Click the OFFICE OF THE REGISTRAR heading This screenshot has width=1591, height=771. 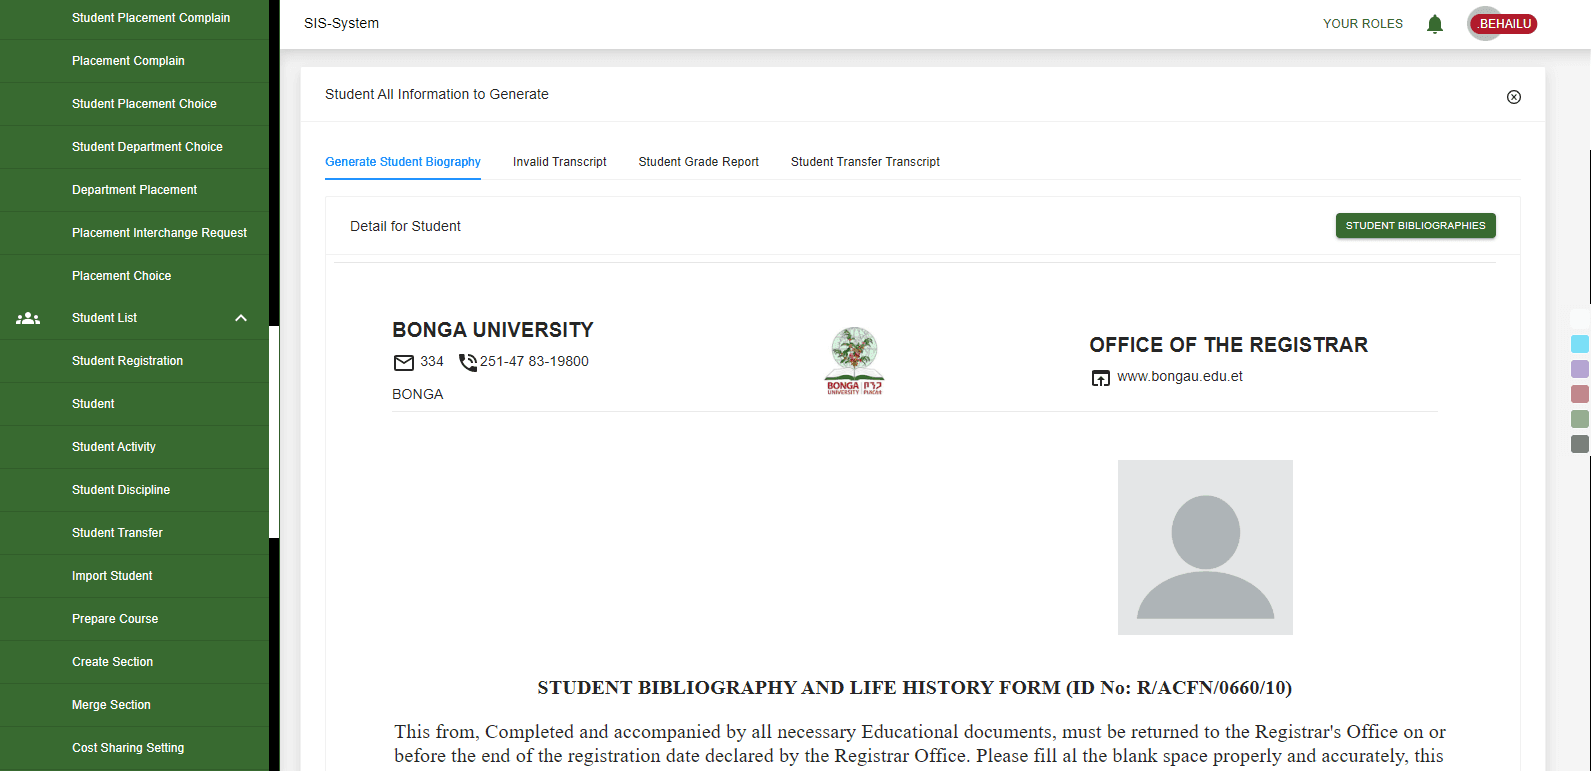coord(1228,345)
